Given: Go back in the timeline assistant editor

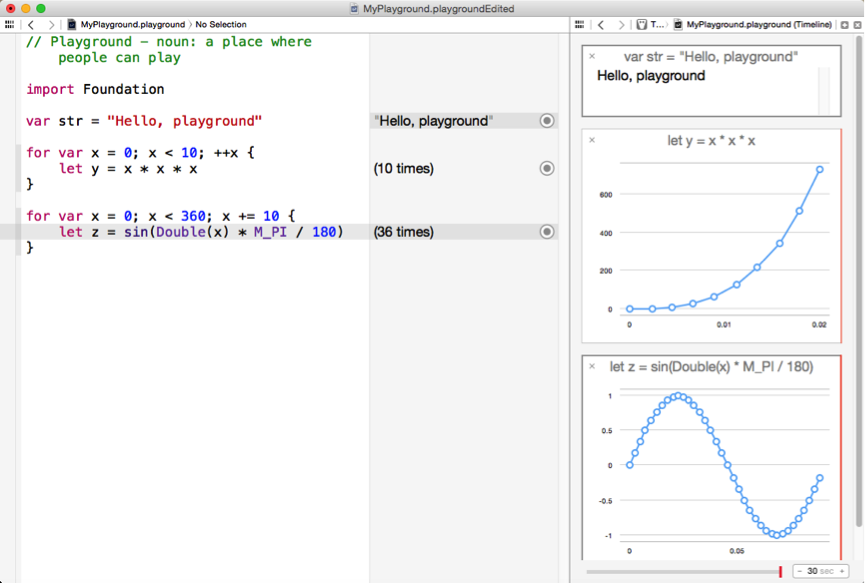Looking at the screenshot, I should point(601,24).
